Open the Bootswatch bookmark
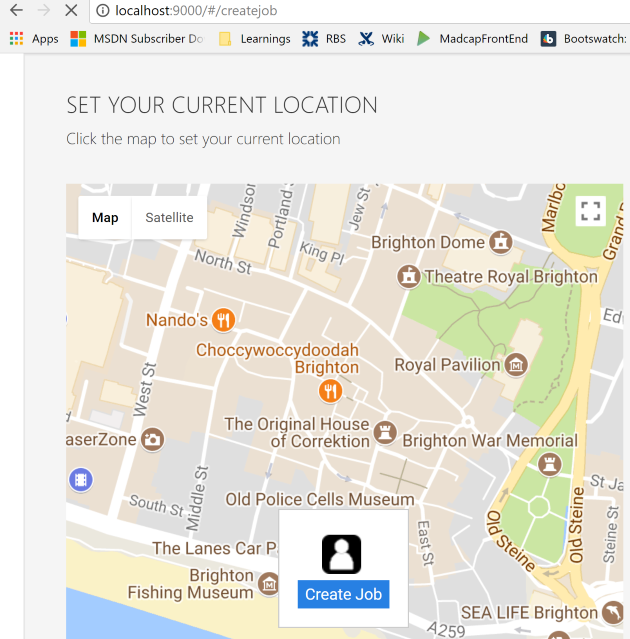 click(584, 39)
